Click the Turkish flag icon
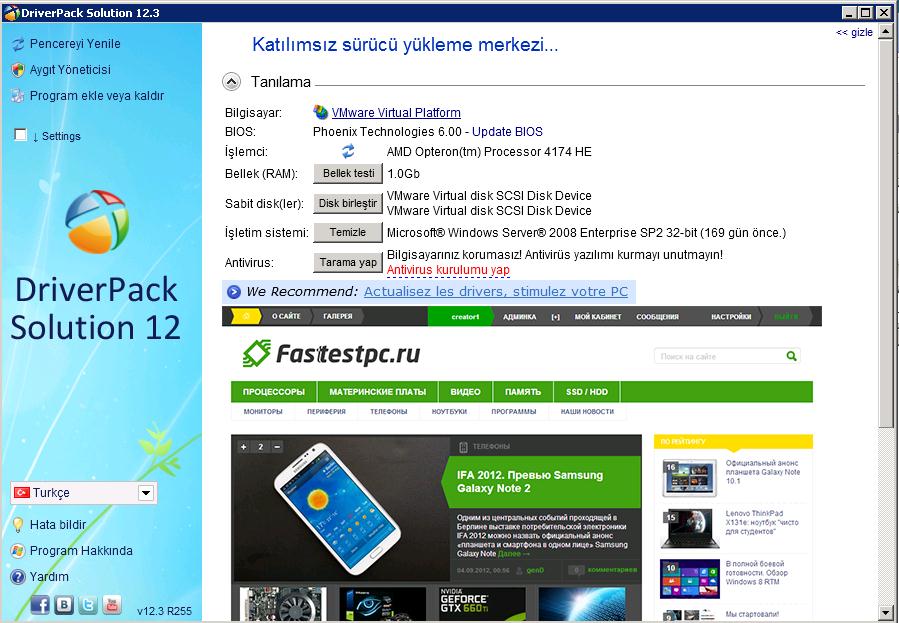899x623 pixels. (22, 492)
